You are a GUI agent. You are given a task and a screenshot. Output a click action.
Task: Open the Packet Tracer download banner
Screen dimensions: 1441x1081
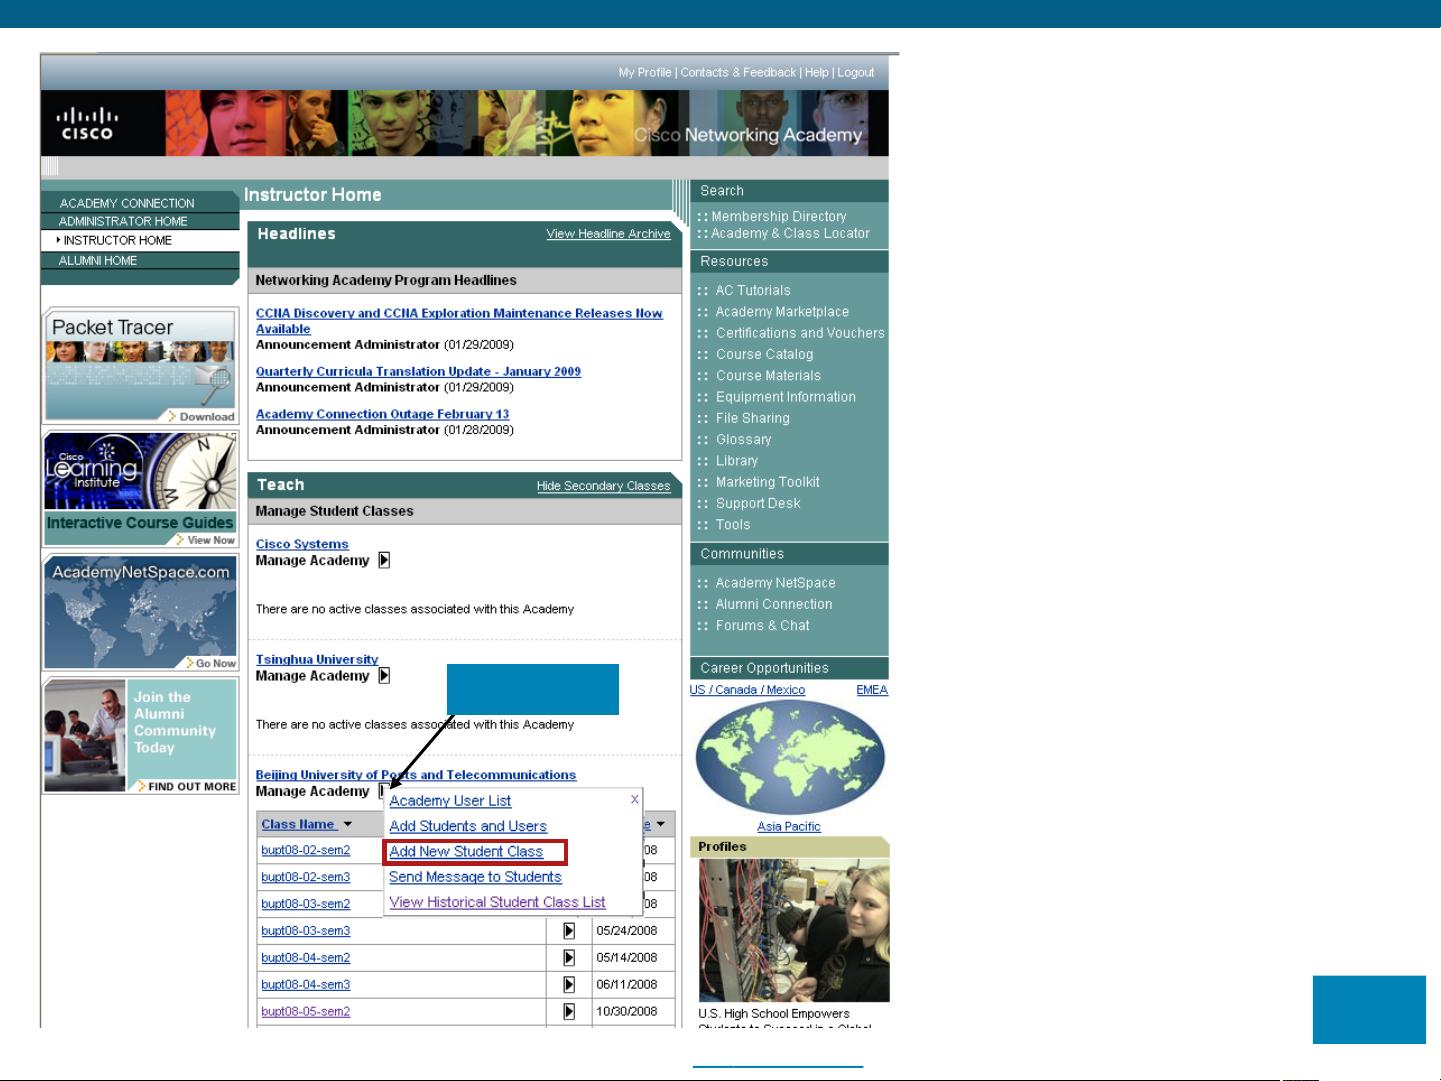point(140,366)
